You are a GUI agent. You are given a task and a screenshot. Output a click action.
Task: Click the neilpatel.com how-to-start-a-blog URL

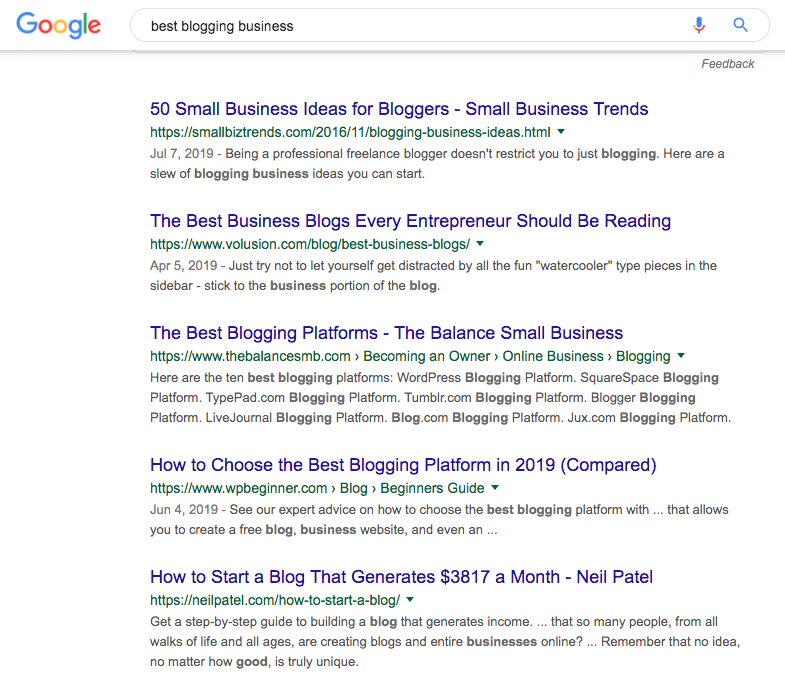pos(275,600)
